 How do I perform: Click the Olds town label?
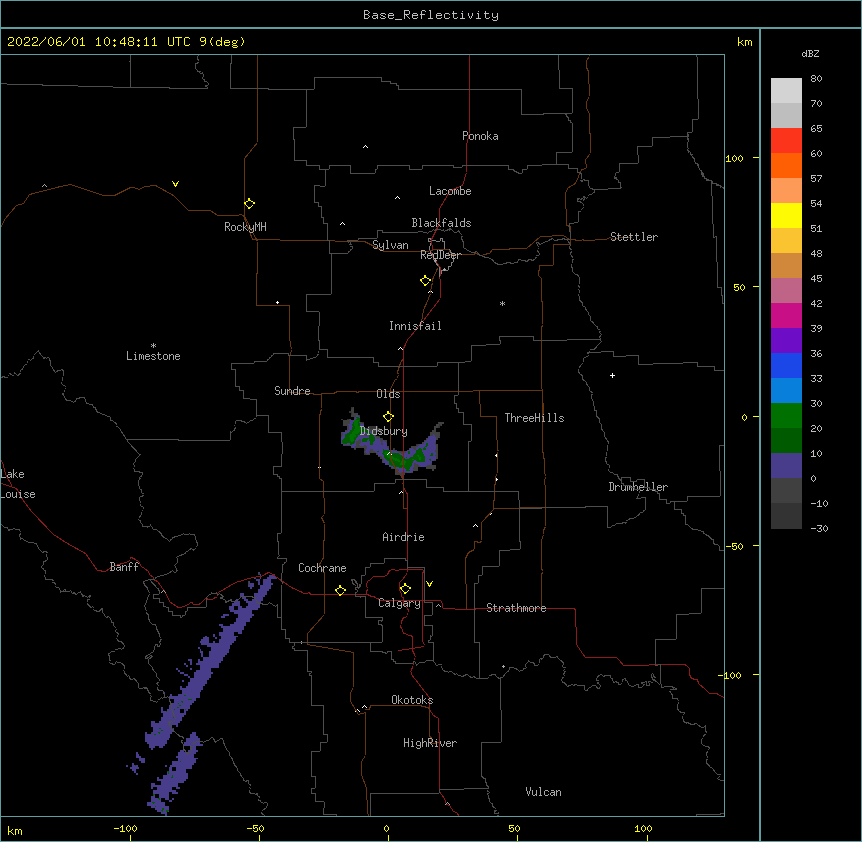click(388, 394)
